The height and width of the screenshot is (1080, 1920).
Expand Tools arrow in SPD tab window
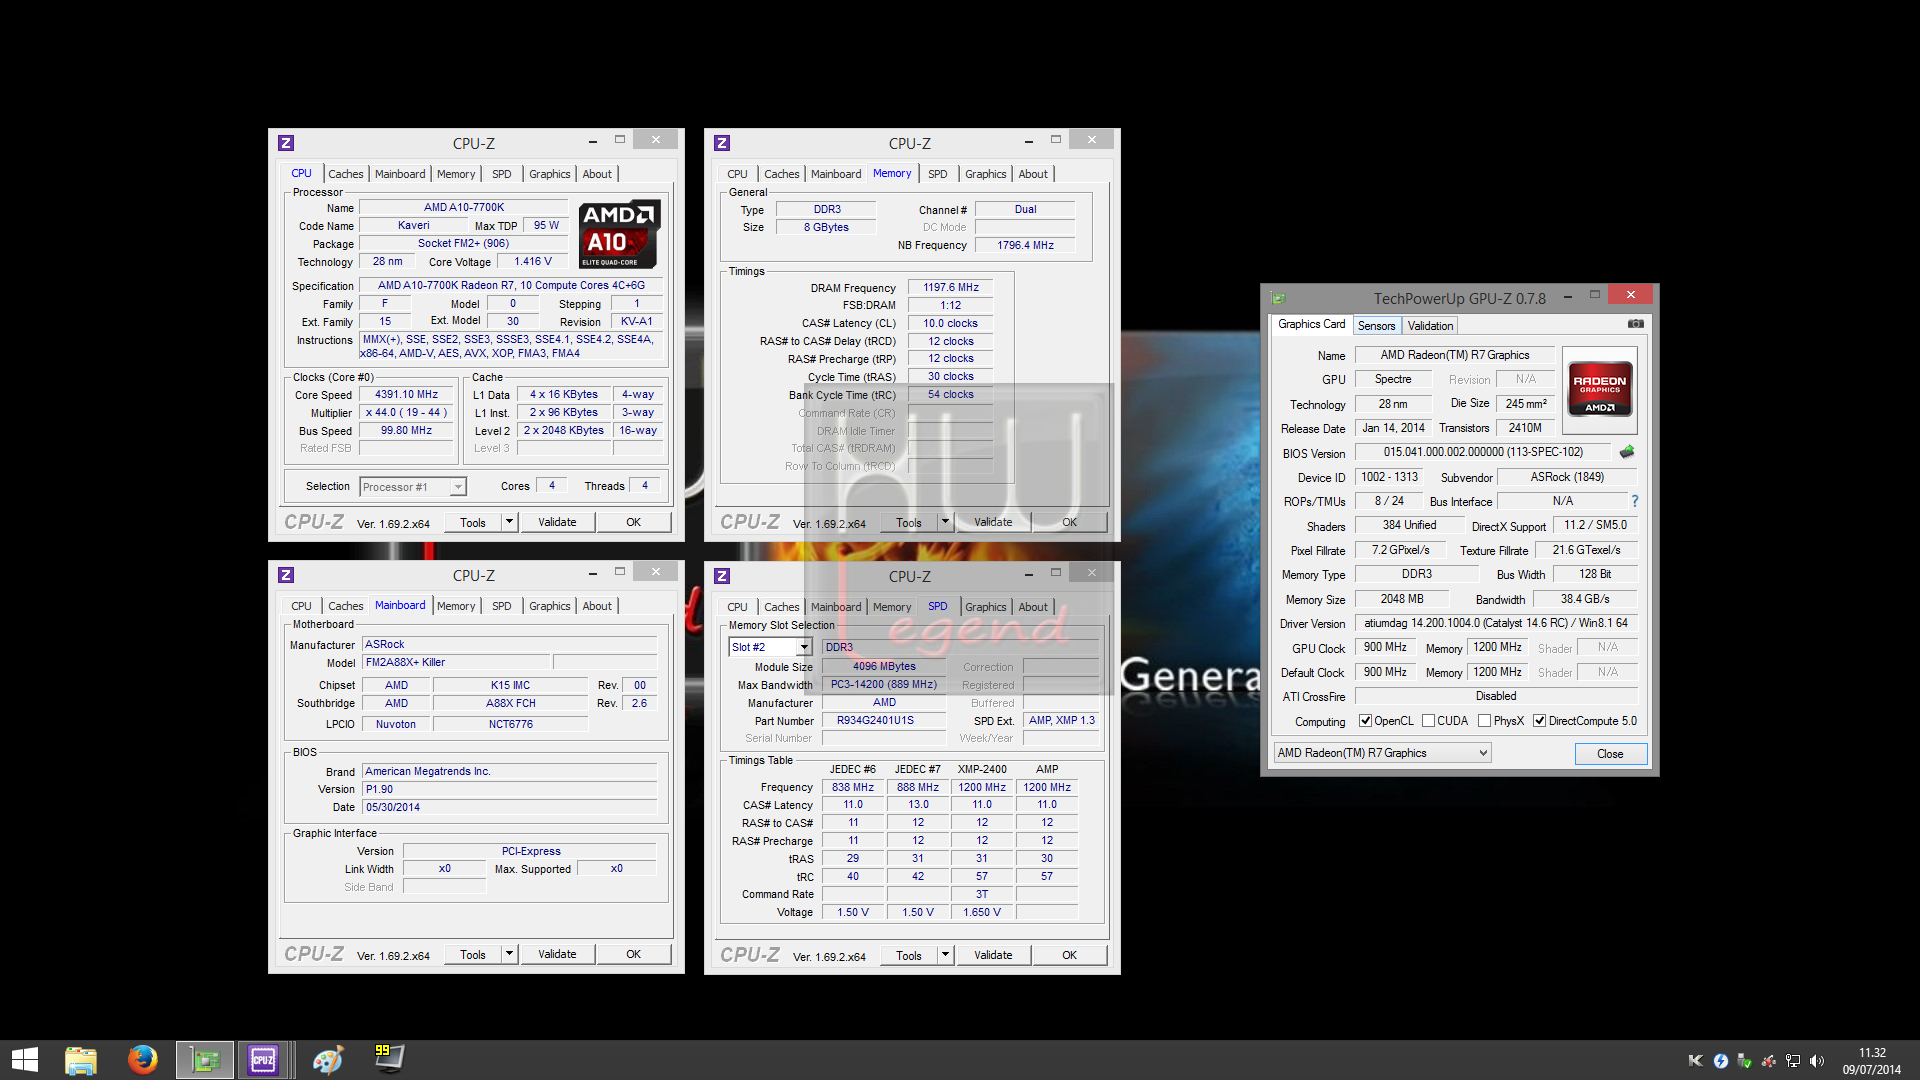click(945, 955)
